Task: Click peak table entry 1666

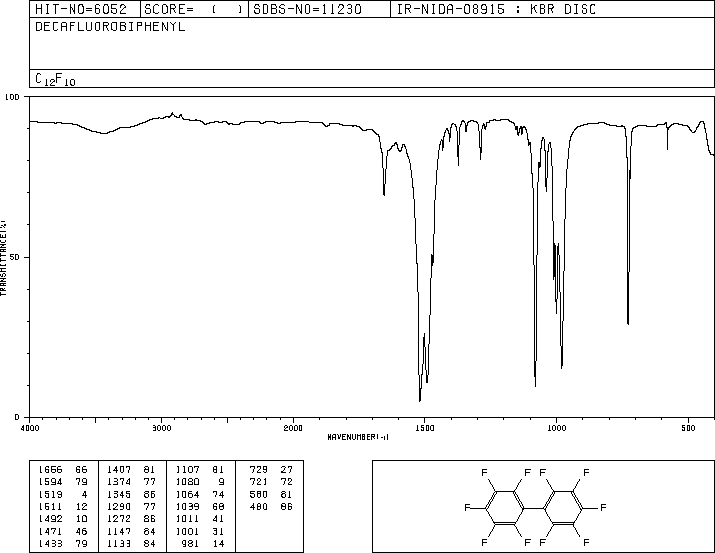Action: coord(50,470)
